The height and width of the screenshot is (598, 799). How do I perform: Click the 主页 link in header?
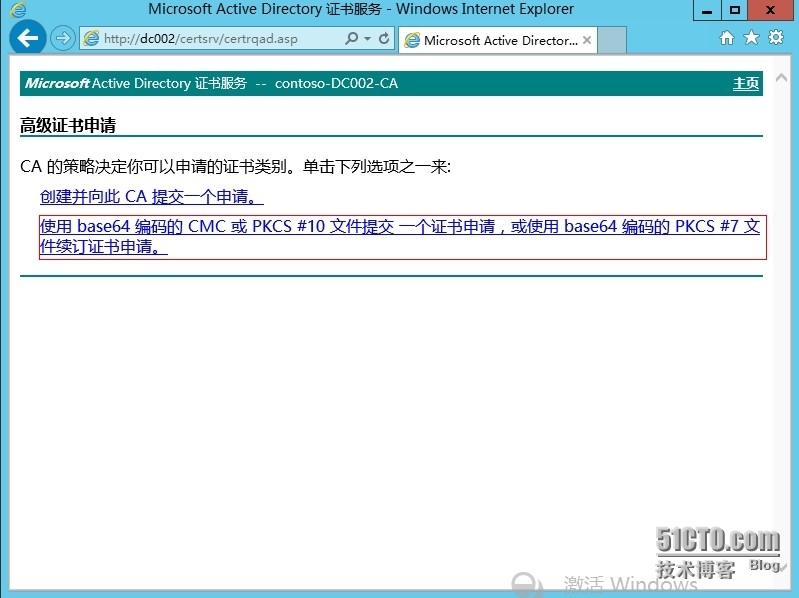click(x=745, y=83)
